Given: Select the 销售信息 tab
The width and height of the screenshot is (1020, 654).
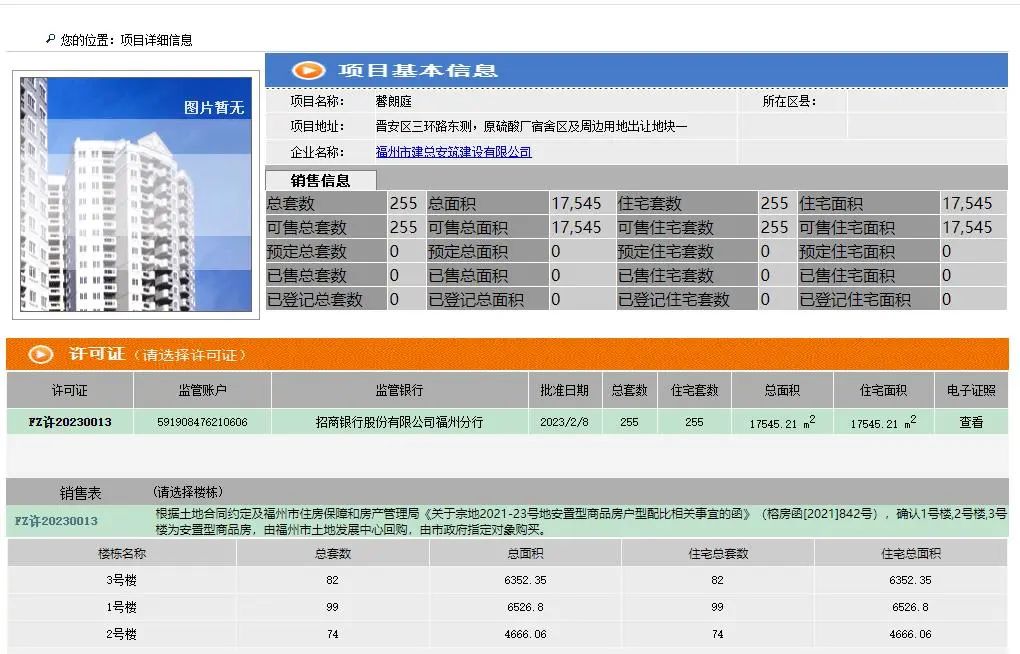Looking at the screenshot, I should tap(320, 180).
